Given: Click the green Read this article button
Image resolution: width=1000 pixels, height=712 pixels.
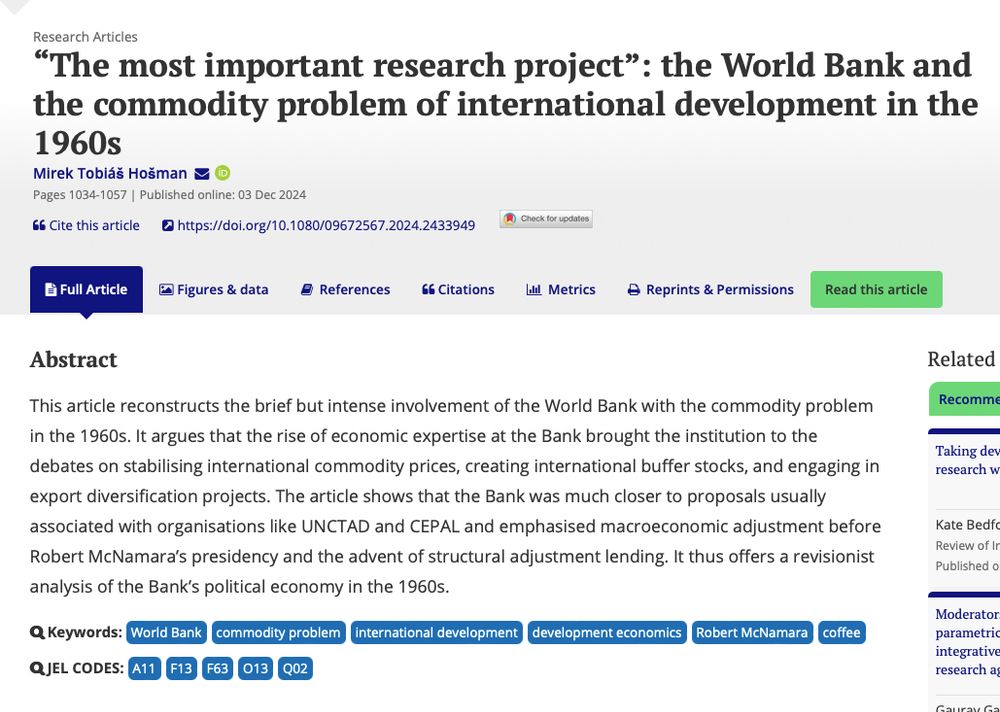Looking at the screenshot, I should (876, 290).
